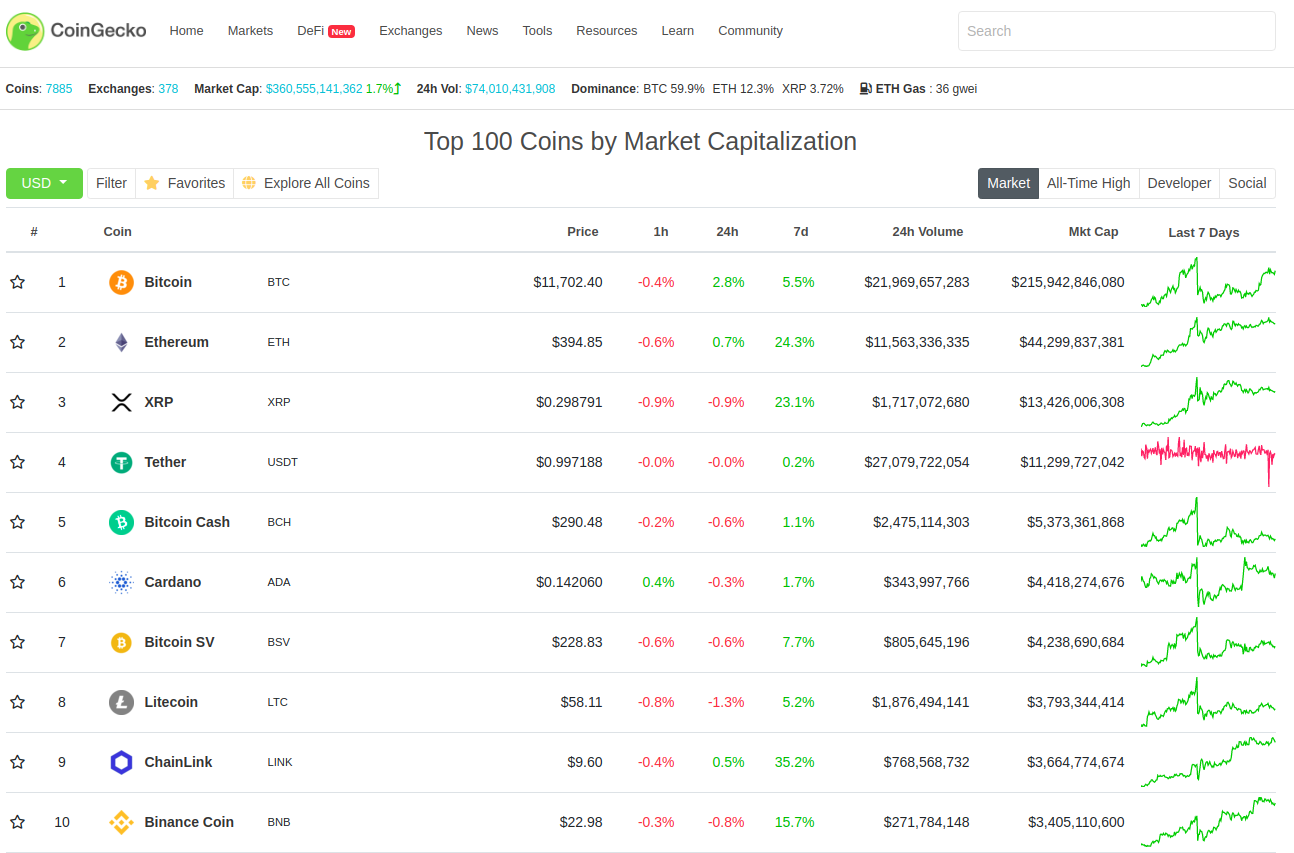This screenshot has width=1294, height=853.
Task: Click the Cardano dotted icon
Action: (121, 582)
